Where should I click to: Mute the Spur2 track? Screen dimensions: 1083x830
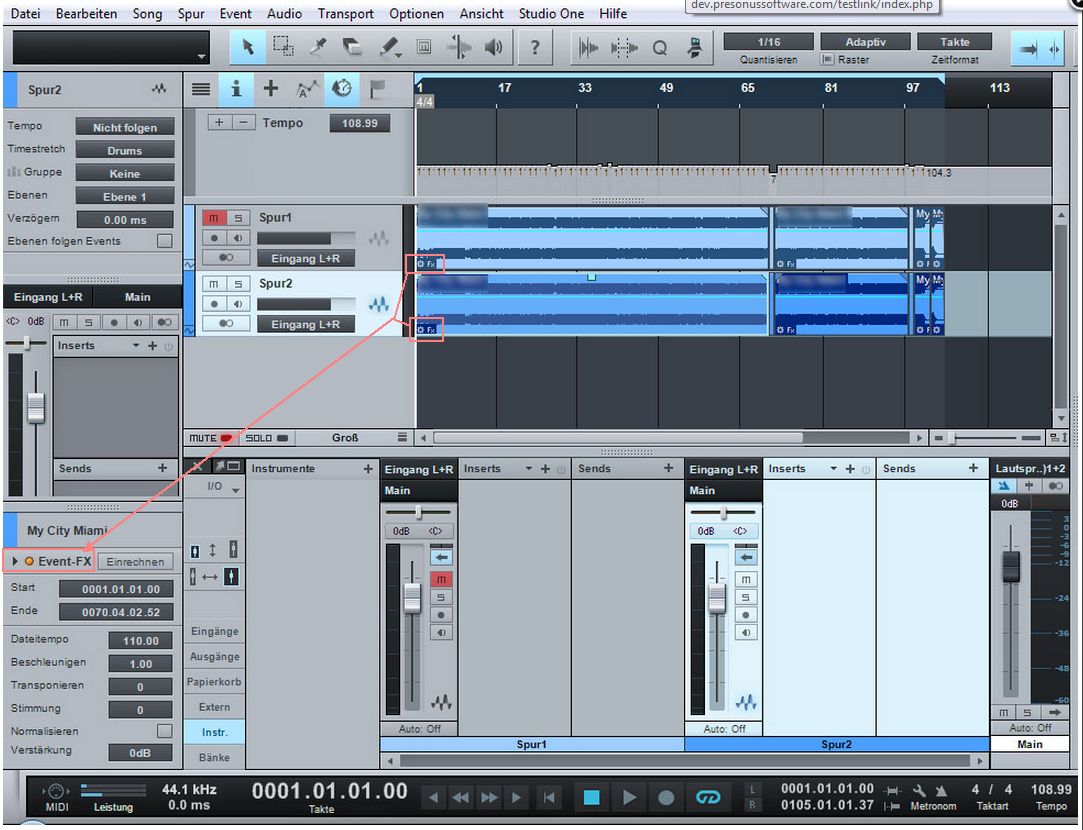[213, 284]
